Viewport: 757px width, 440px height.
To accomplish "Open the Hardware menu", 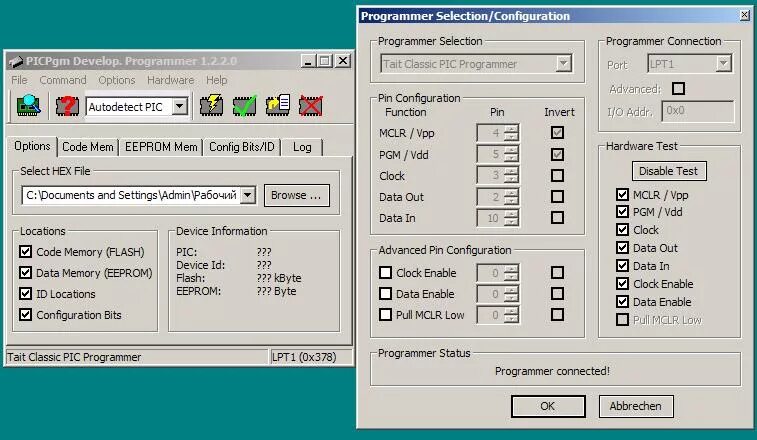I will click(170, 80).
